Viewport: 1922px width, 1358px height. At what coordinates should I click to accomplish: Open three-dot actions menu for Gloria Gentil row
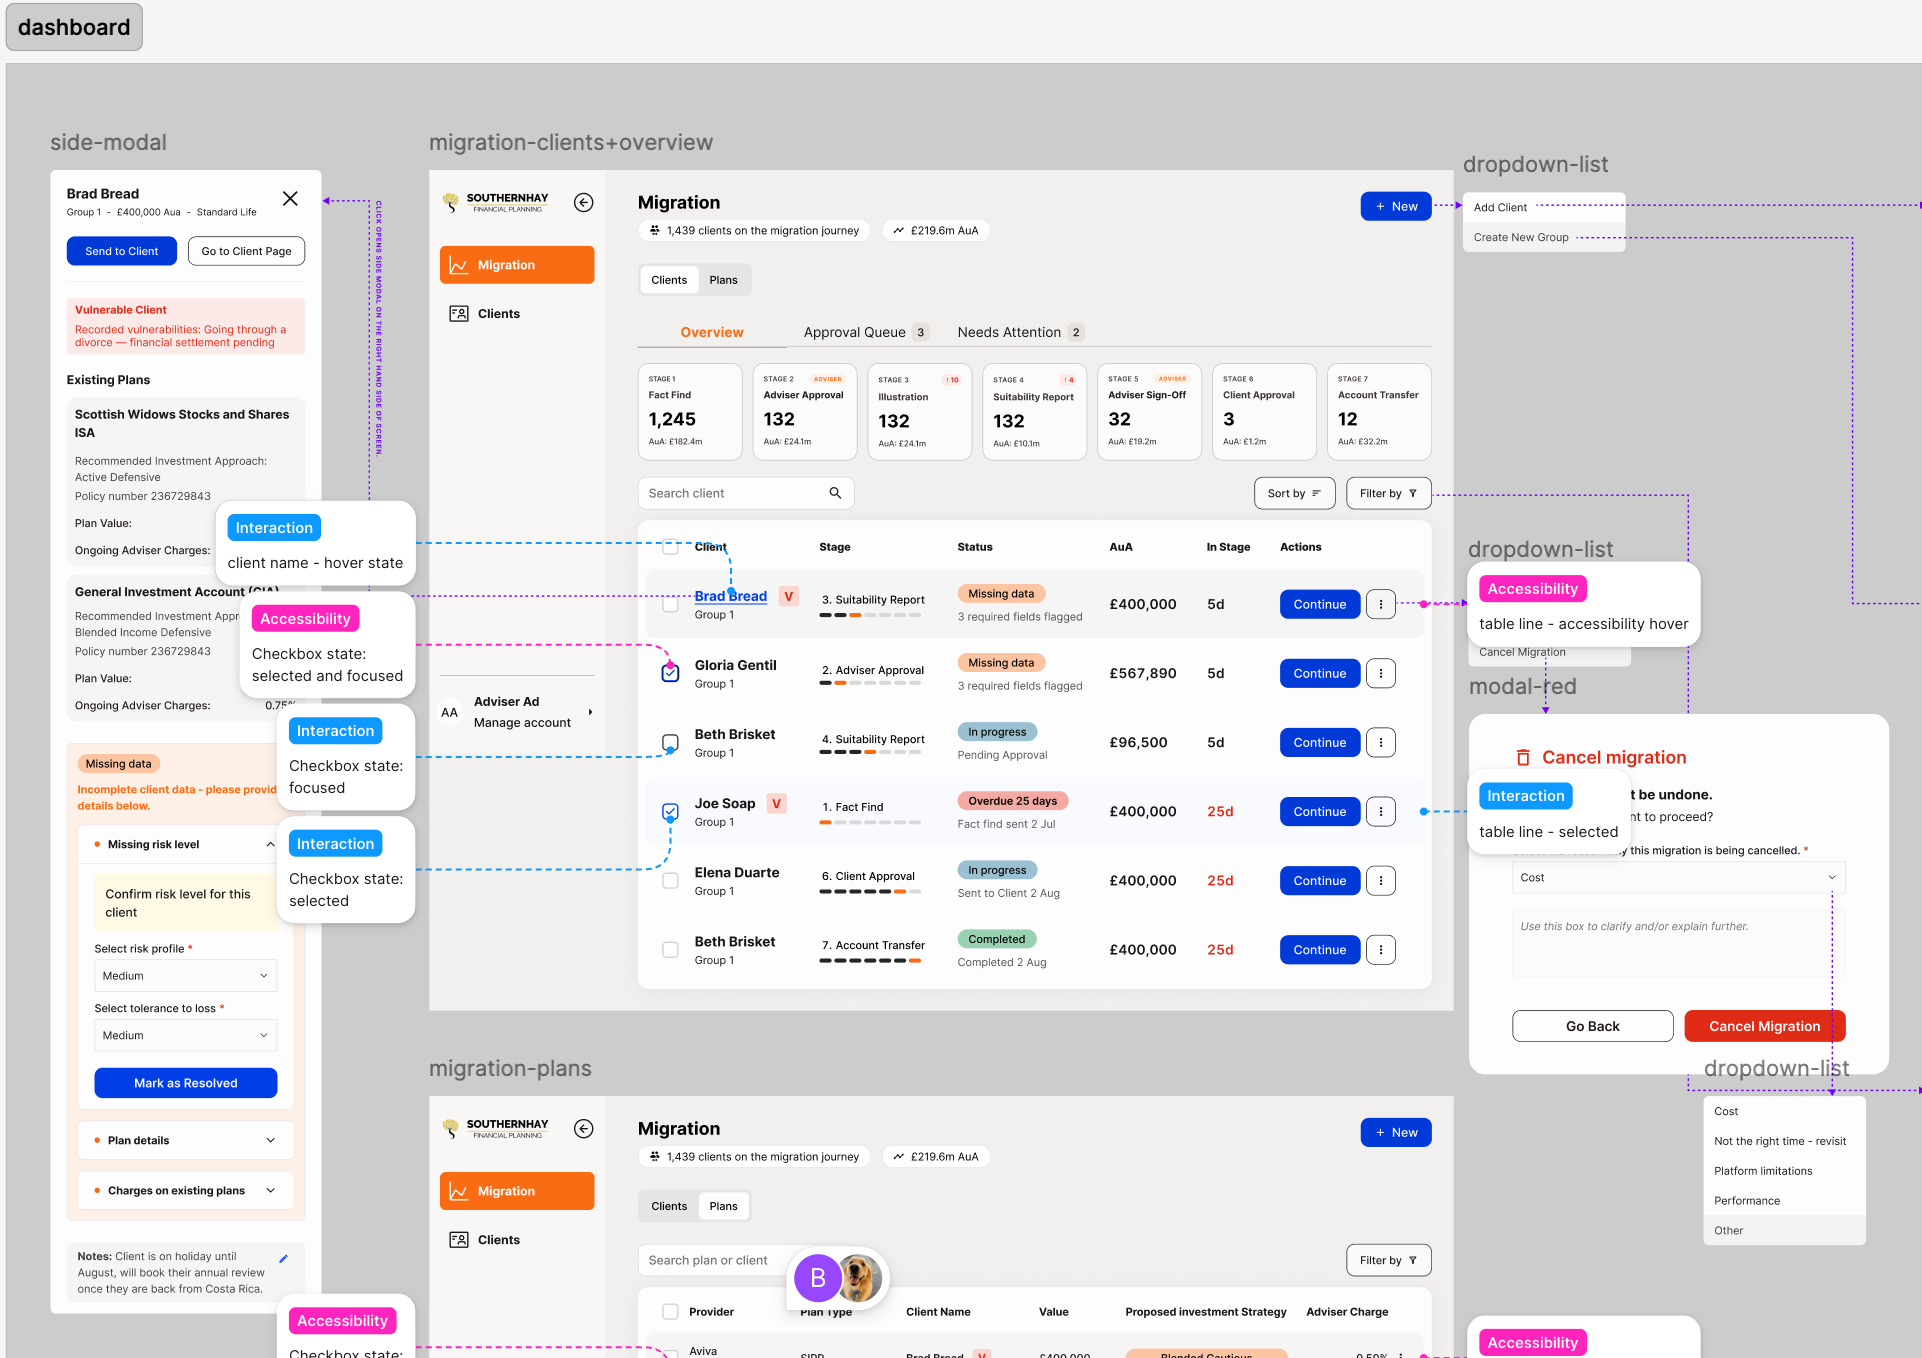point(1381,673)
